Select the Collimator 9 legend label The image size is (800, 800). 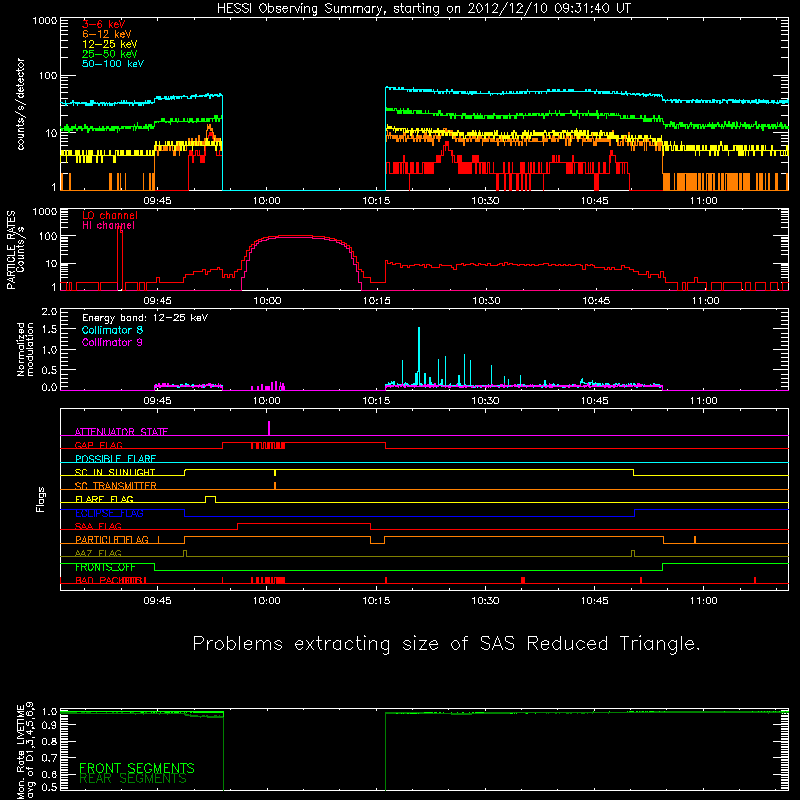point(112,342)
